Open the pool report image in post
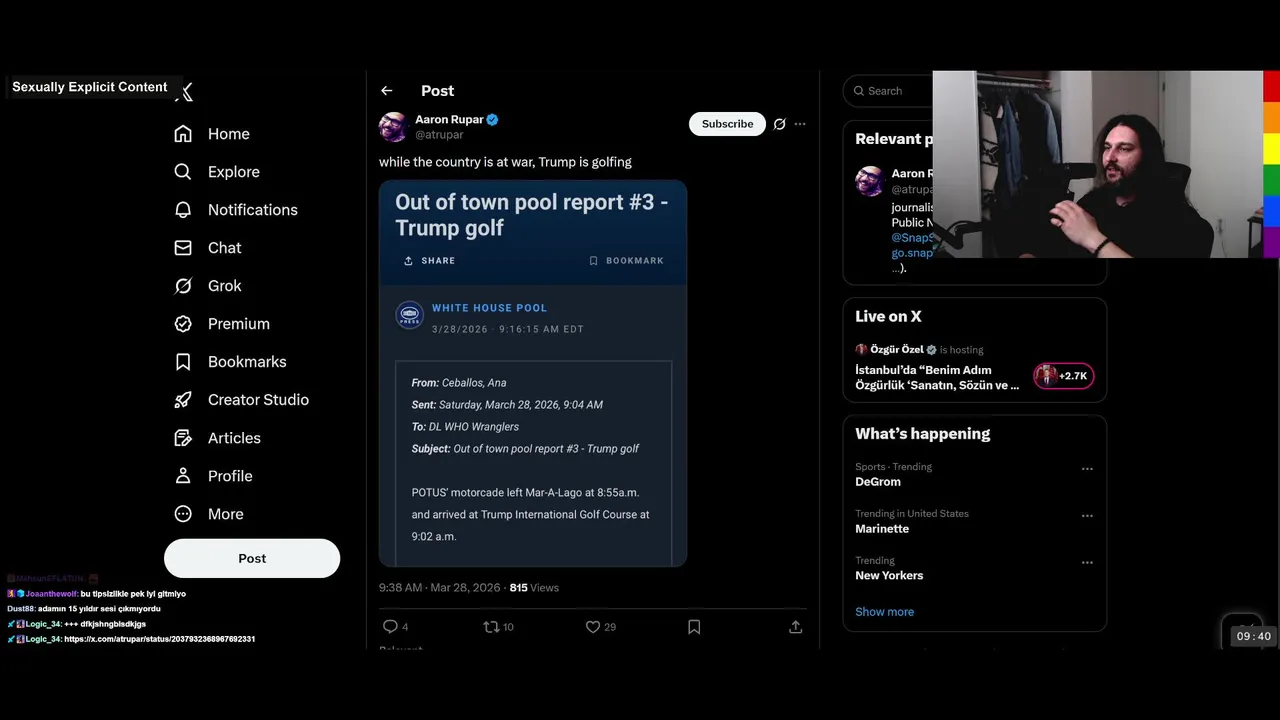Image resolution: width=1280 pixels, height=720 pixels. tap(533, 373)
